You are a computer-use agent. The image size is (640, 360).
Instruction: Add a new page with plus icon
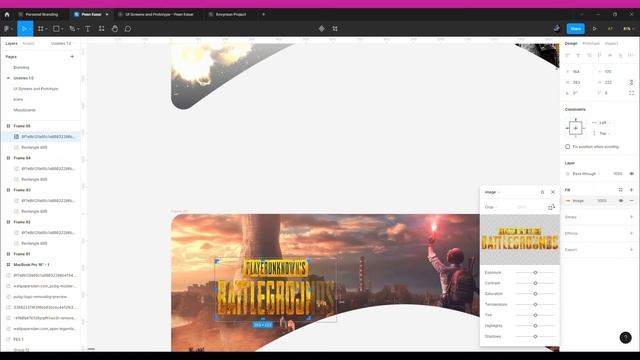tap(72, 57)
